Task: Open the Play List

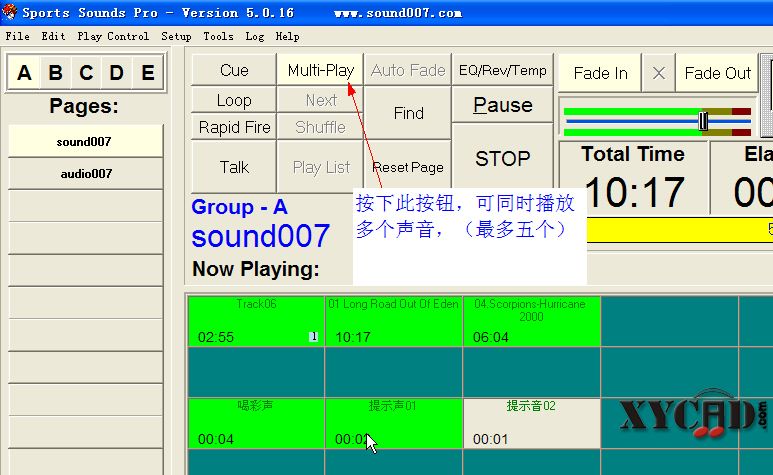Action: pyautogui.click(x=320, y=167)
